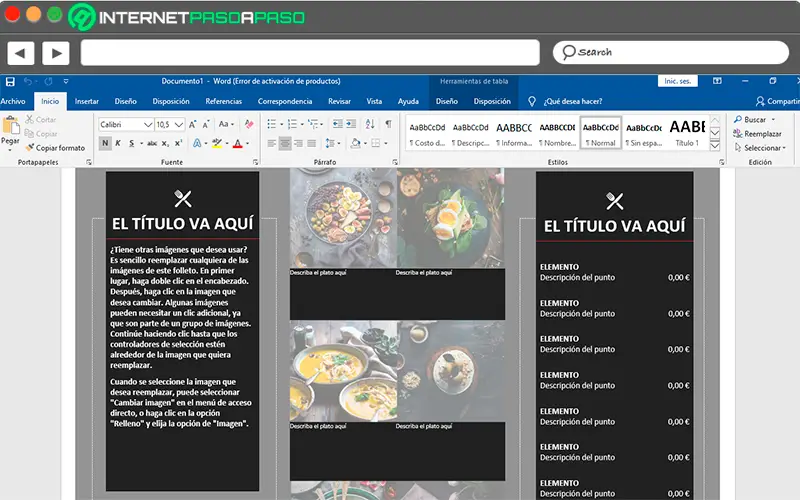Image resolution: width=800 pixels, height=500 pixels.
Task: Switch to the Vista tab
Action: 374,101
